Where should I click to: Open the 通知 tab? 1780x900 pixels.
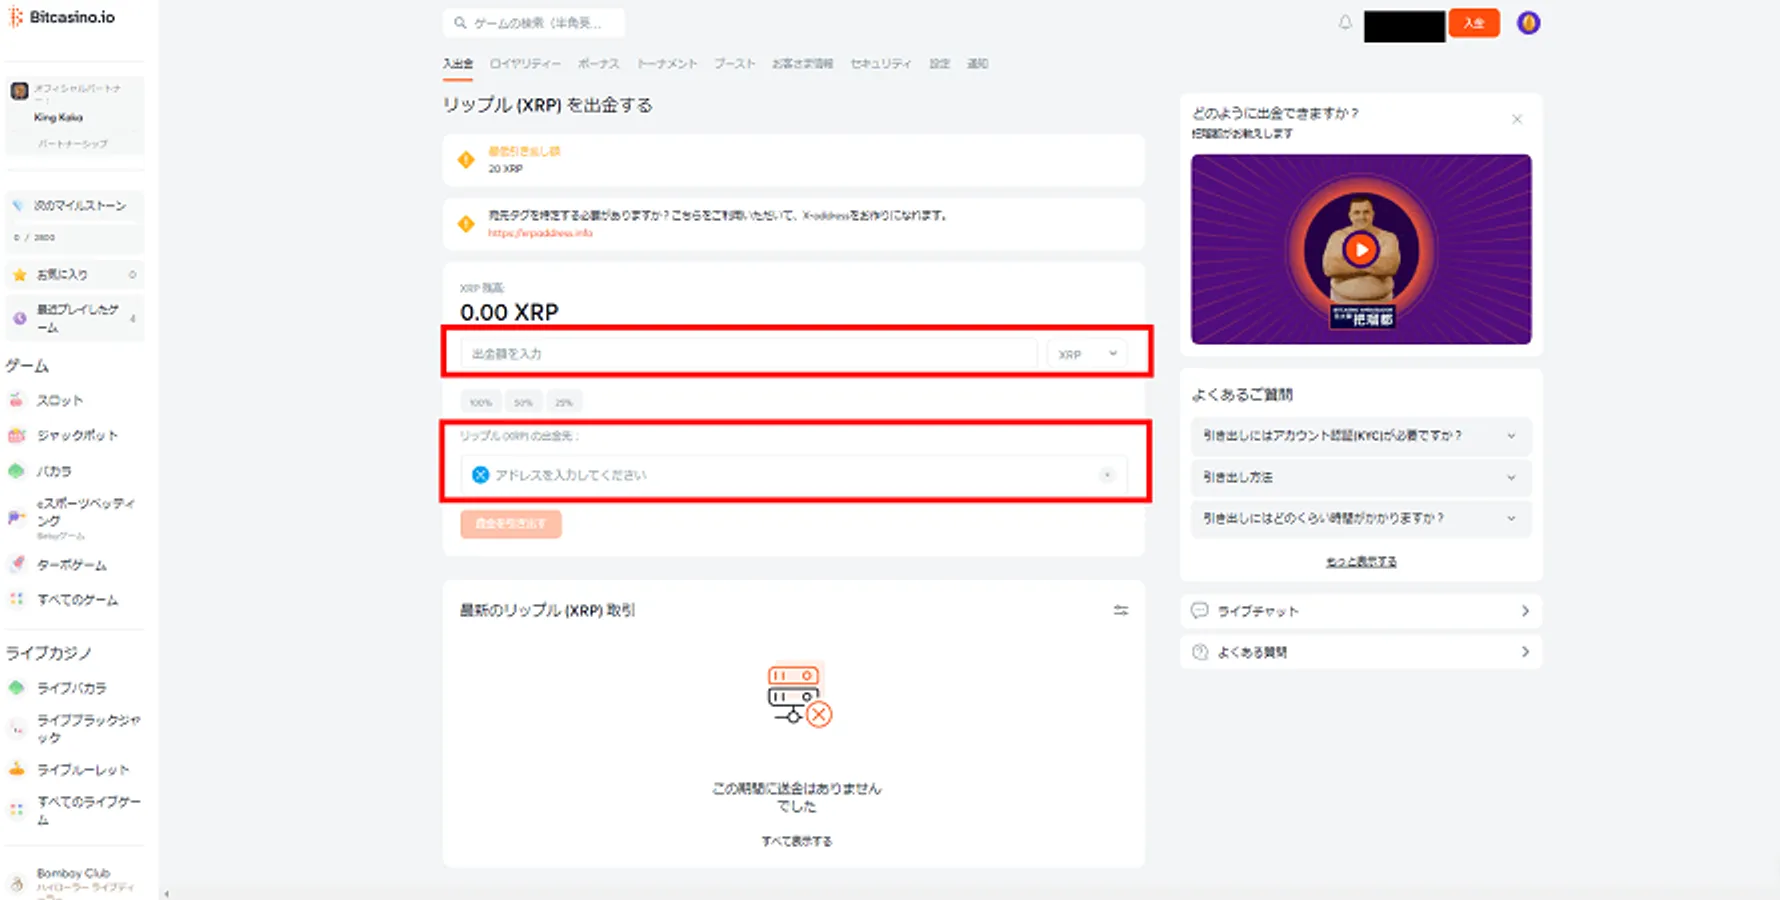[977, 63]
